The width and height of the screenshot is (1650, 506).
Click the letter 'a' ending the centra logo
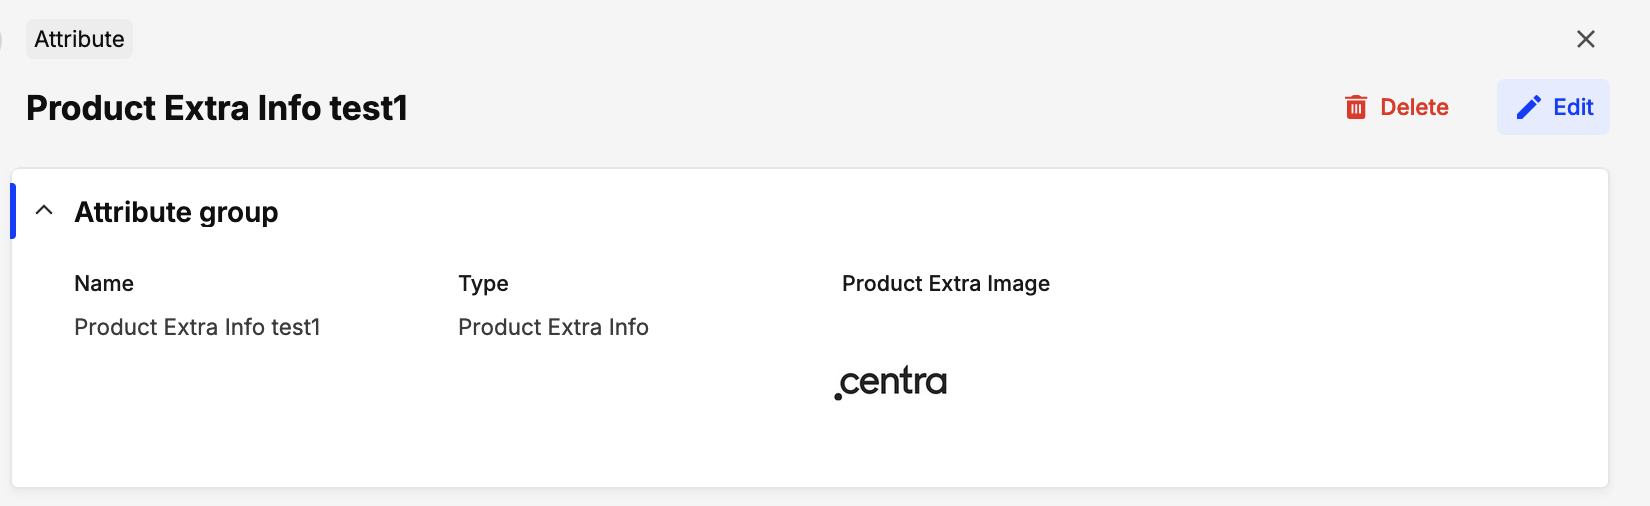pyautogui.click(x=935, y=382)
